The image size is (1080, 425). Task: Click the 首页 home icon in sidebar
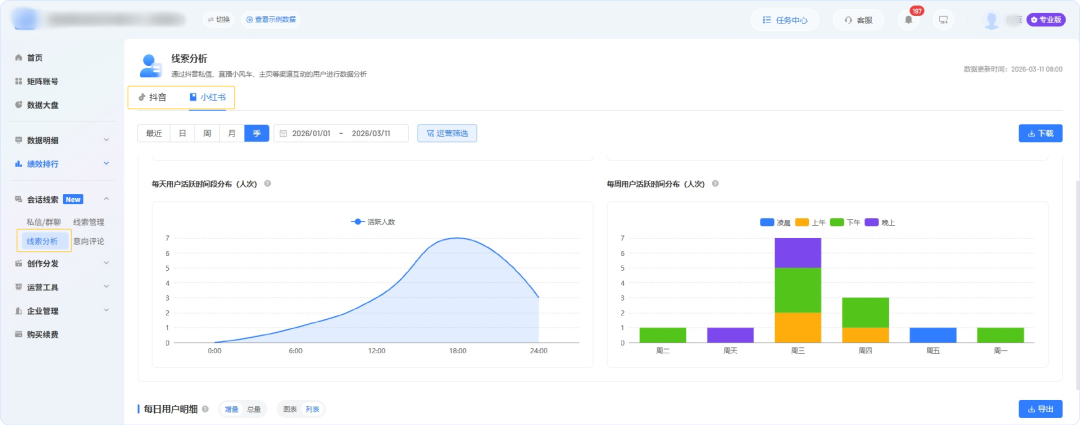(19, 58)
